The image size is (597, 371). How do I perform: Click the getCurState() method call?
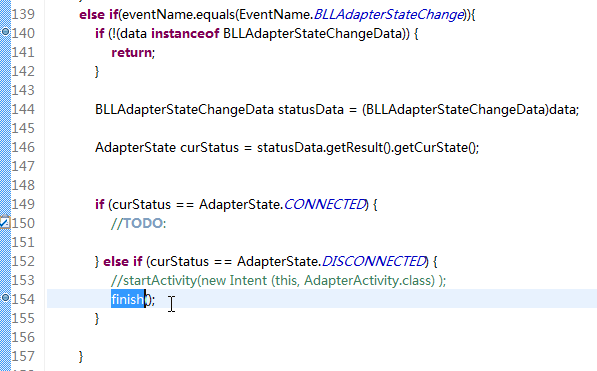(434, 147)
